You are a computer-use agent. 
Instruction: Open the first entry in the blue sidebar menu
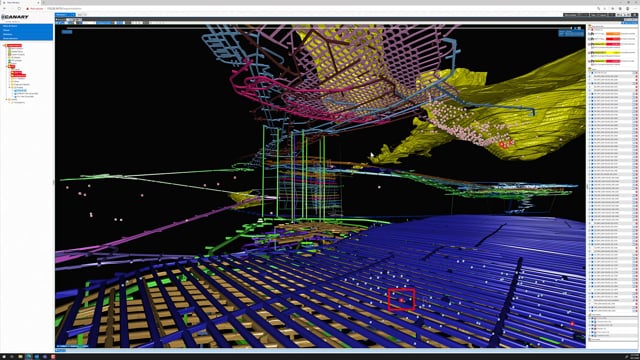click(x=27, y=26)
